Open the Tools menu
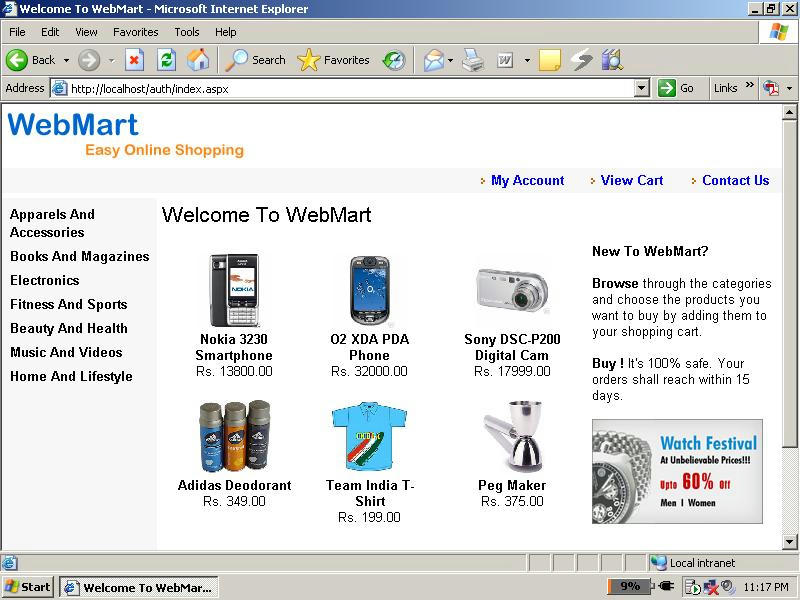 point(187,32)
